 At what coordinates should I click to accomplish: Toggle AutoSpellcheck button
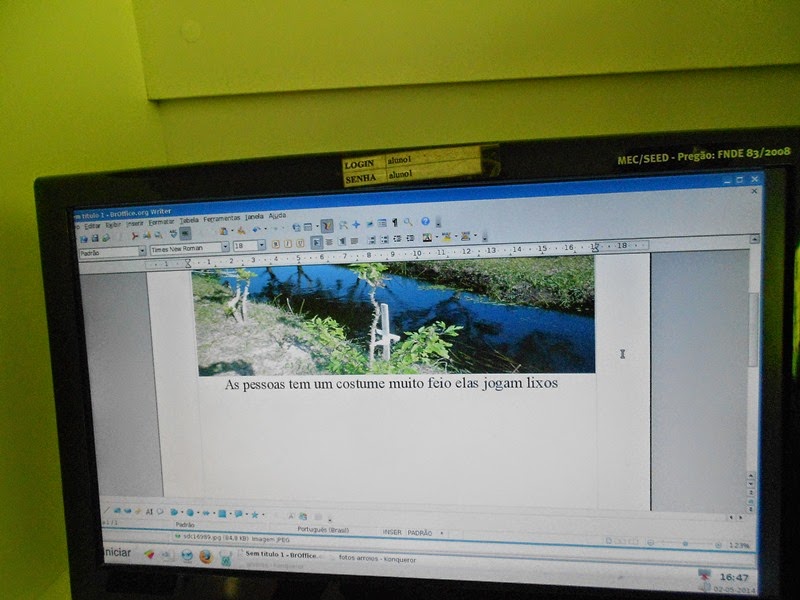click(x=185, y=233)
